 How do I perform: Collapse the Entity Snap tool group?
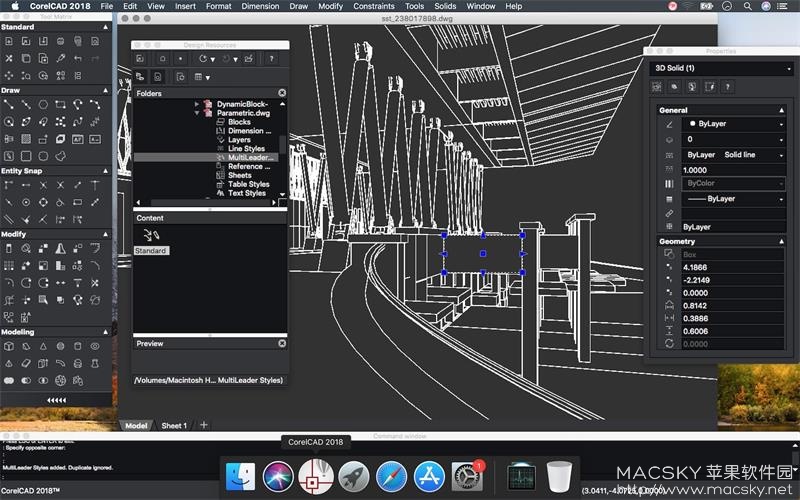(106, 171)
